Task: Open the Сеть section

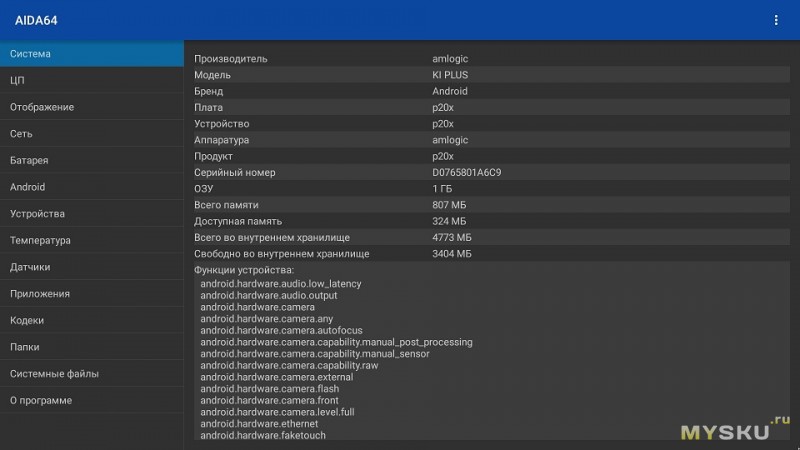Action: point(92,134)
